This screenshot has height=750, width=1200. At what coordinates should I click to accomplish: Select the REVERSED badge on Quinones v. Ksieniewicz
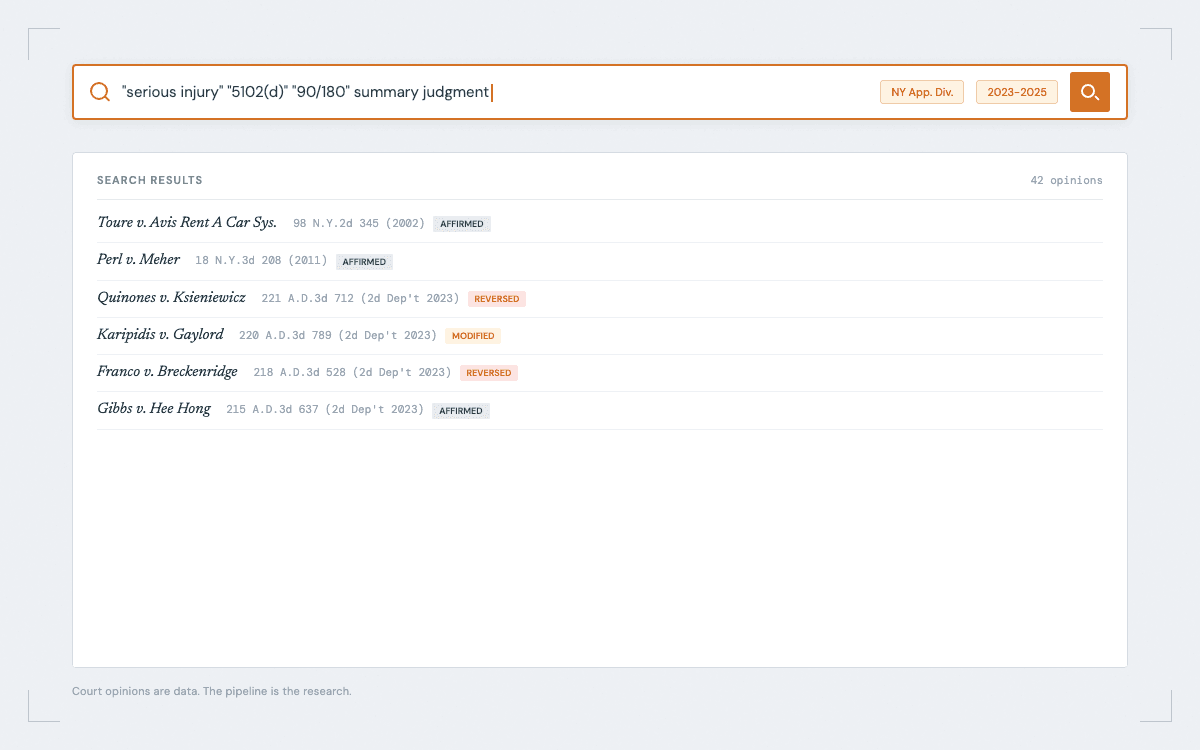[x=496, y=298]
